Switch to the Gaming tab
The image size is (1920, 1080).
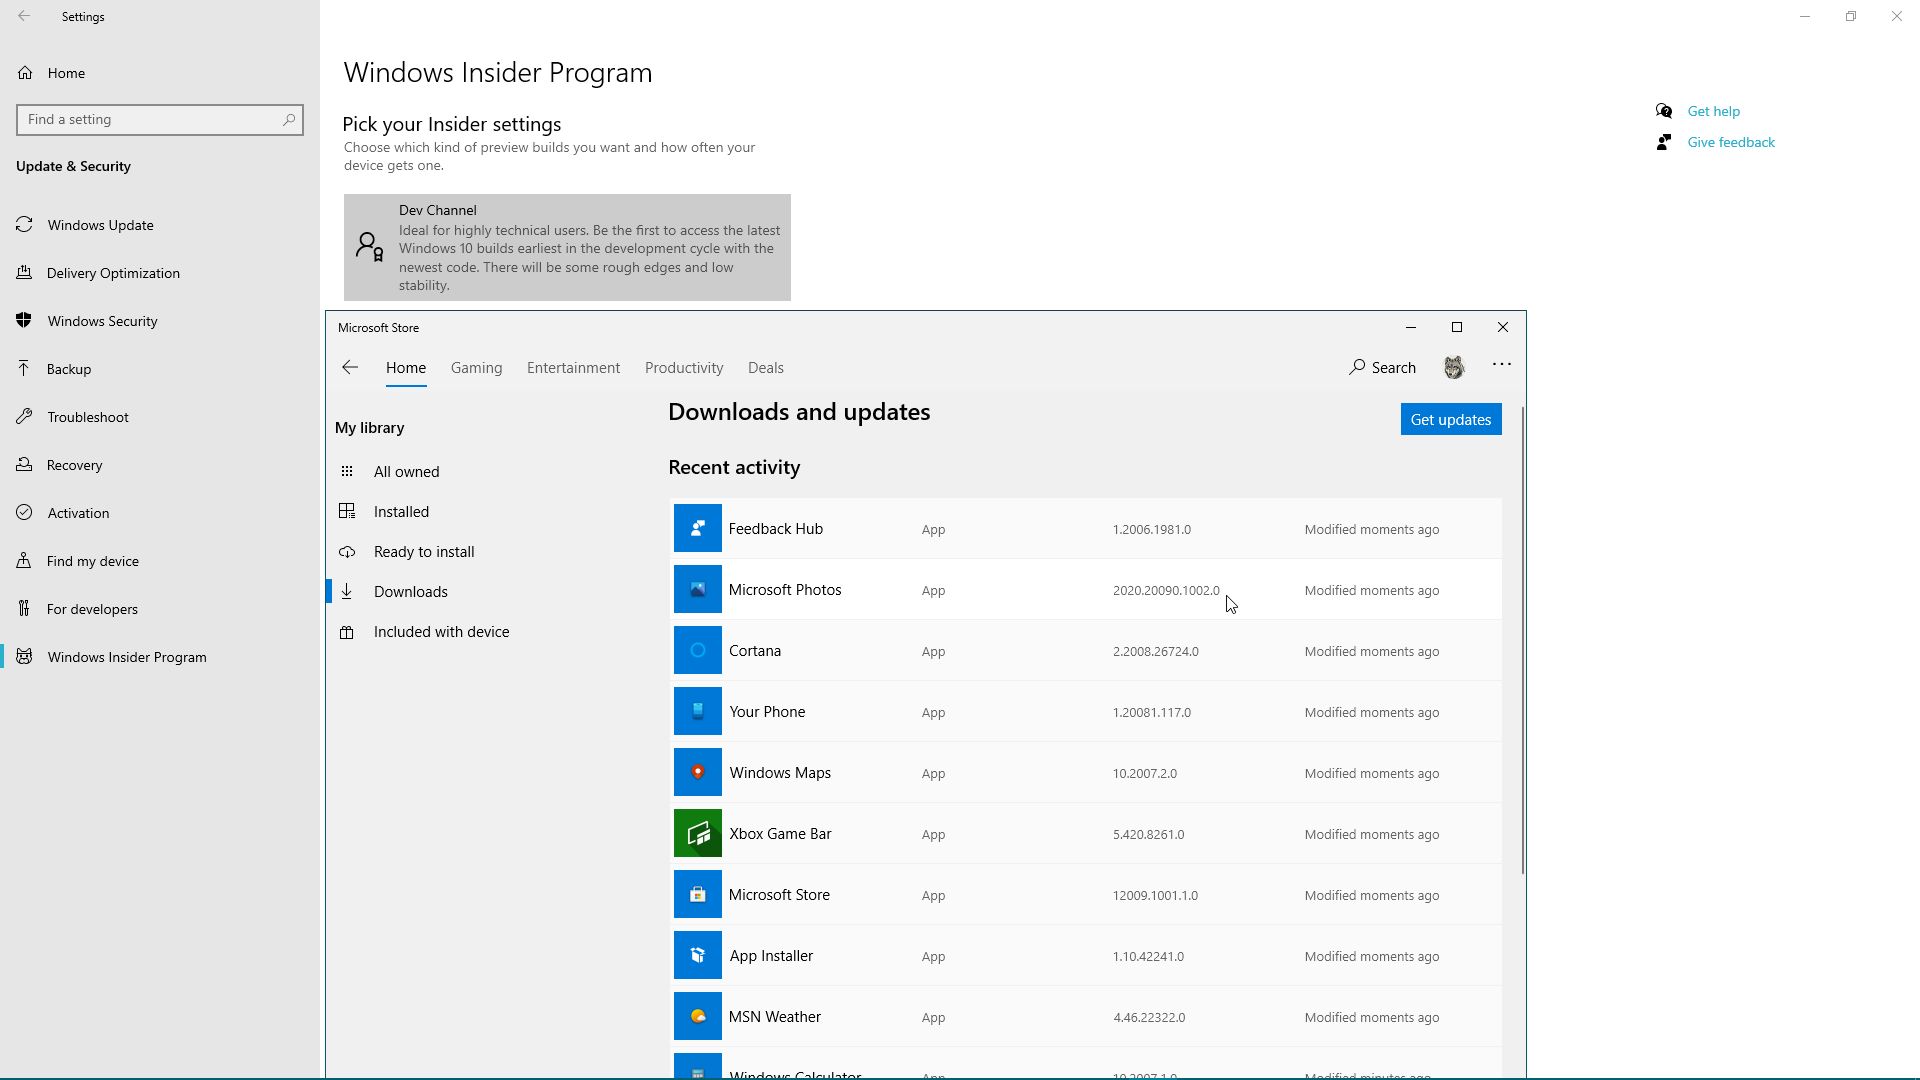point(476,368)
